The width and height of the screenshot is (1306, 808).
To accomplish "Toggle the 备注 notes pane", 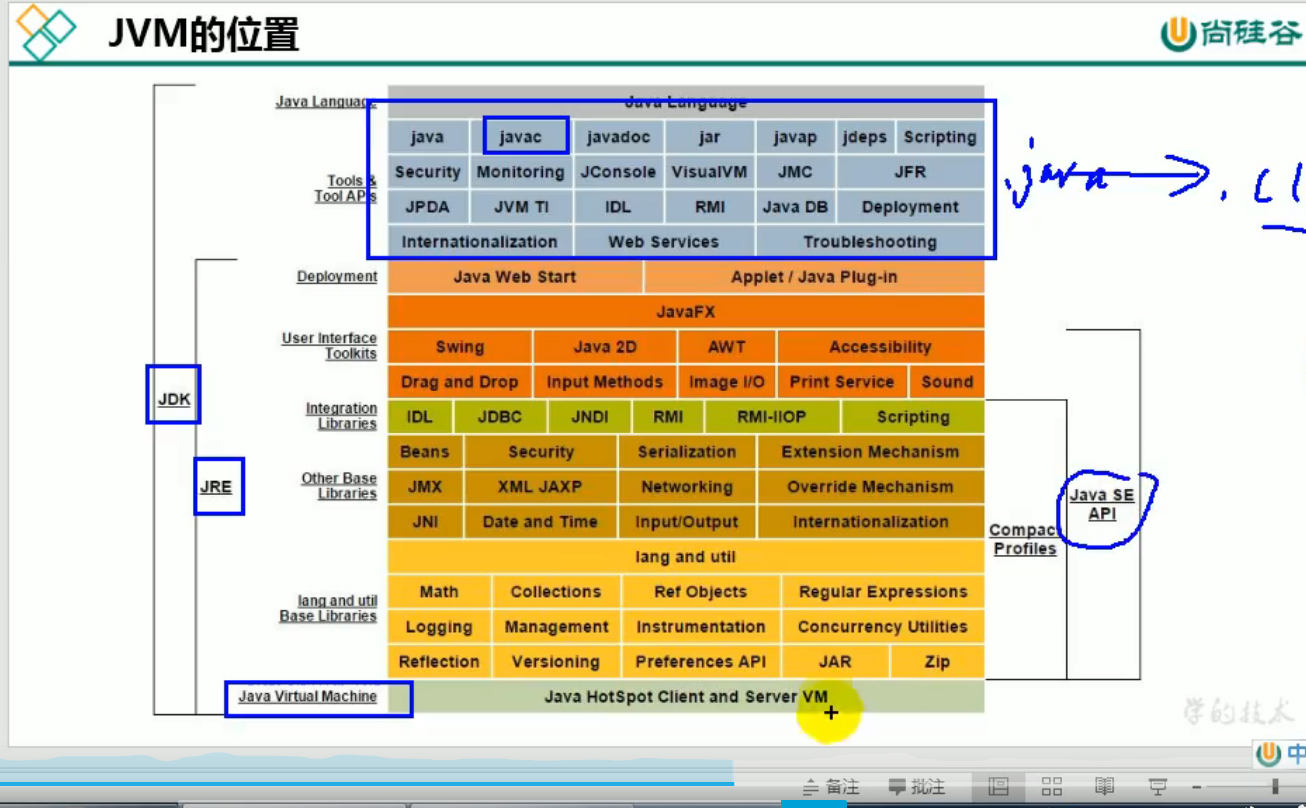I will [831, 787].
